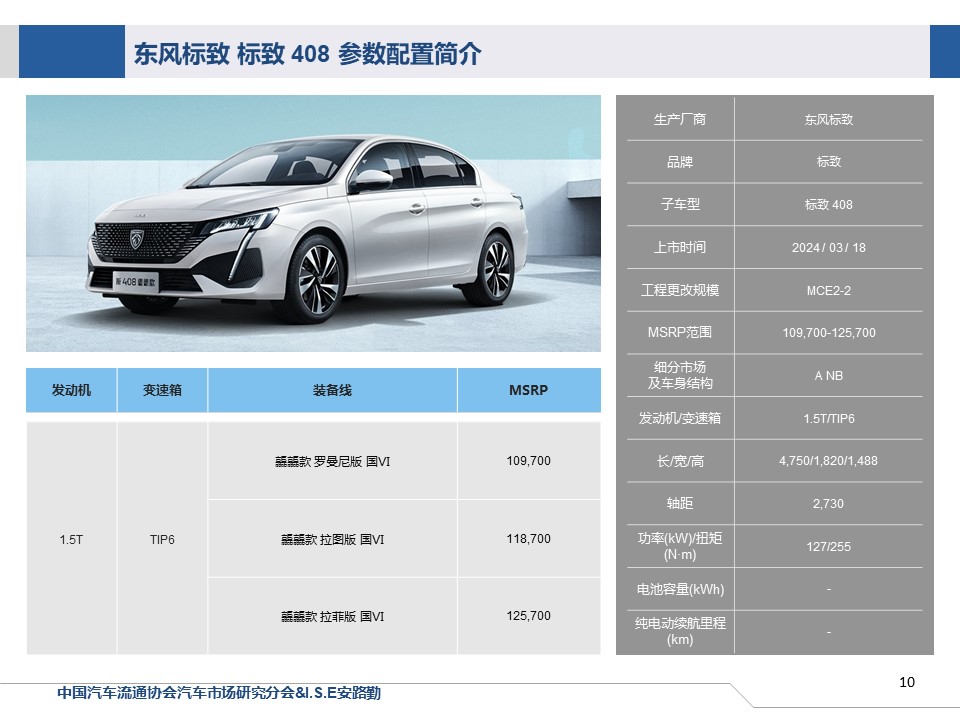This screenshot has width=960, height=720.
Task: Click the slide title "东风标致 标致 408 参数配置简介"
Action: pyautogui.click(x=307, y=54)
